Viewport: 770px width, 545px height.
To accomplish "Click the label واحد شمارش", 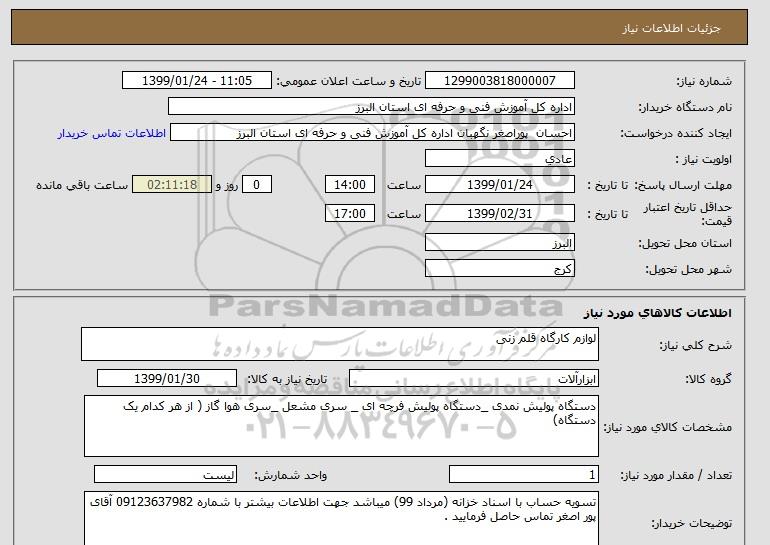I will tap(291, 475).
